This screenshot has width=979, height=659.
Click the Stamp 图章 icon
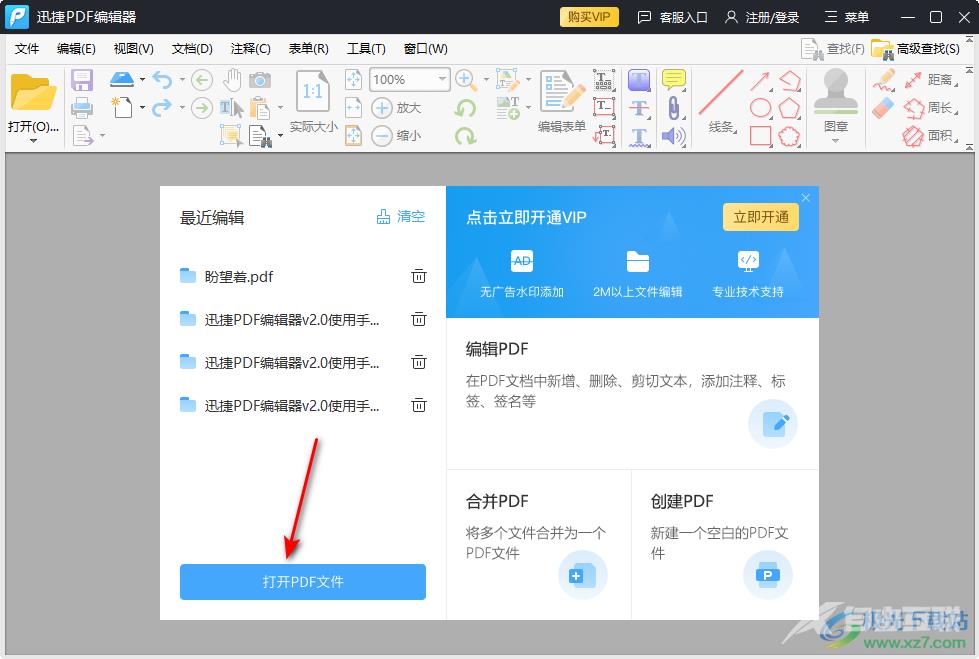(835, 92)
